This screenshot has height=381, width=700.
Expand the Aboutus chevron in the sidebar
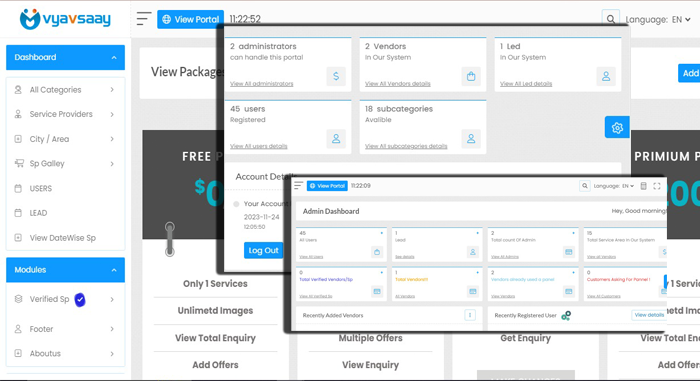coord(112,353)
